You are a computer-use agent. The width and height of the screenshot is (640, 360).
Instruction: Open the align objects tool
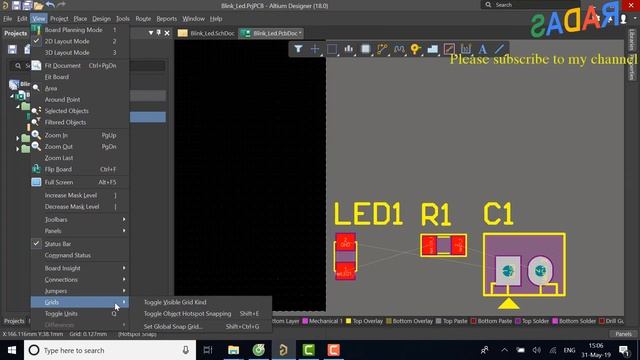(x=348, y=49)
